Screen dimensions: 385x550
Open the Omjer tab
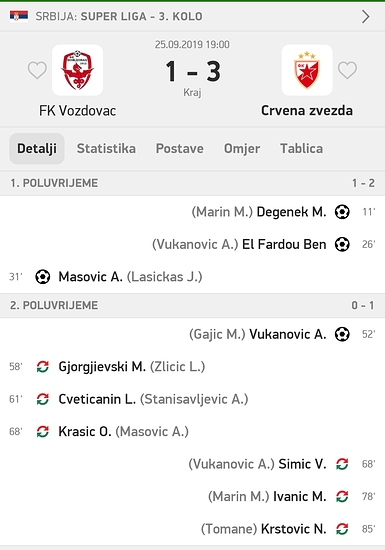click(x=242, y=148)
